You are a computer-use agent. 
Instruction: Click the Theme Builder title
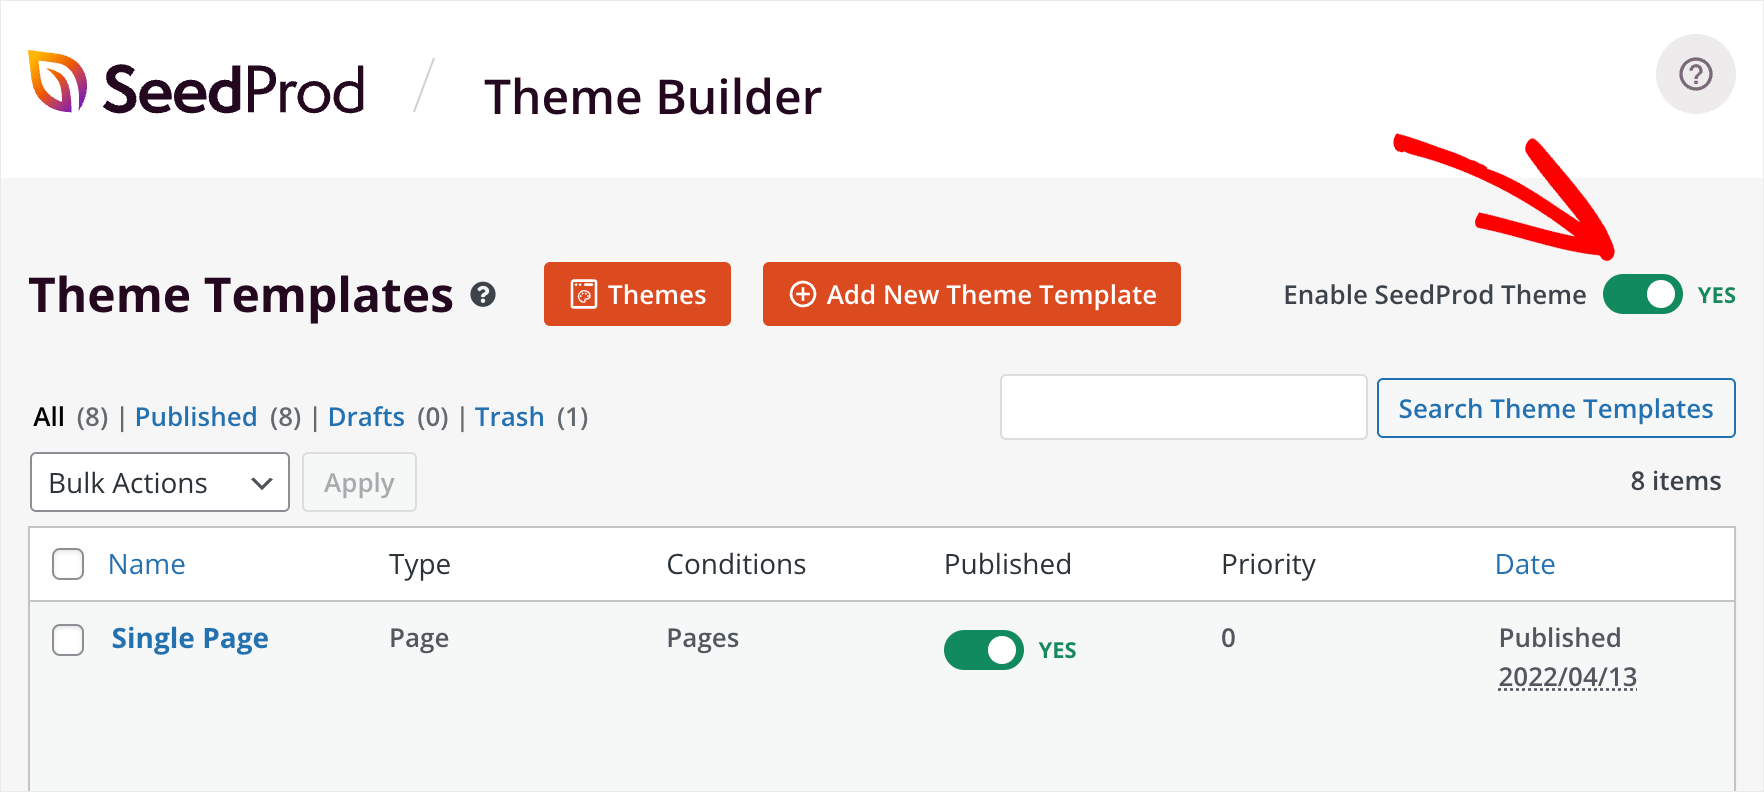(652, 97)
